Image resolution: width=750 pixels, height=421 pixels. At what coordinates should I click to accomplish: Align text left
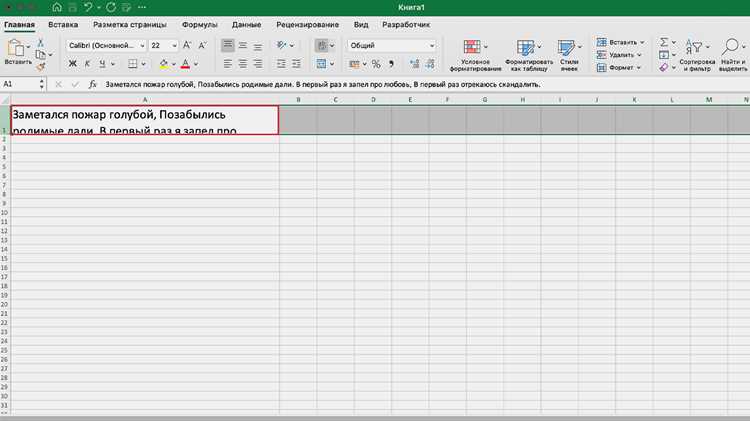click(228, 64)
